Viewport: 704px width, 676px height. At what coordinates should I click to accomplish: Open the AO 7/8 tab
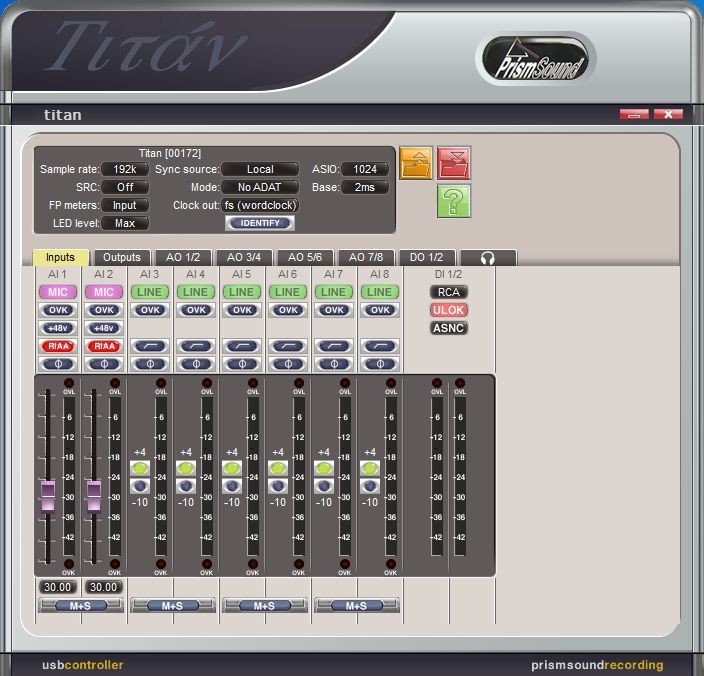366,258
